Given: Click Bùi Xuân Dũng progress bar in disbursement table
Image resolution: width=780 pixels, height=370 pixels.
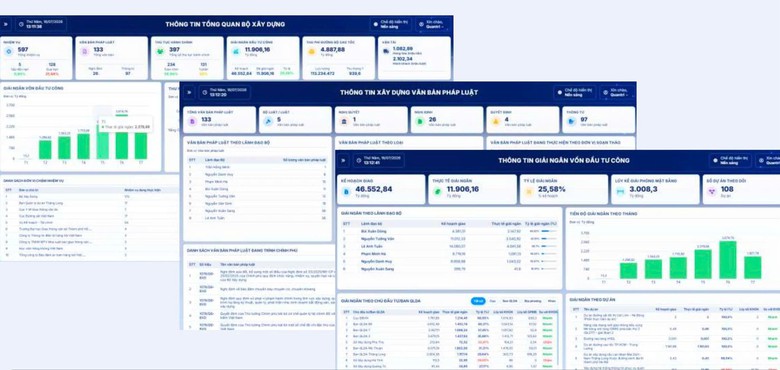Looking at the screenshot, I should (x=549, y=231).
